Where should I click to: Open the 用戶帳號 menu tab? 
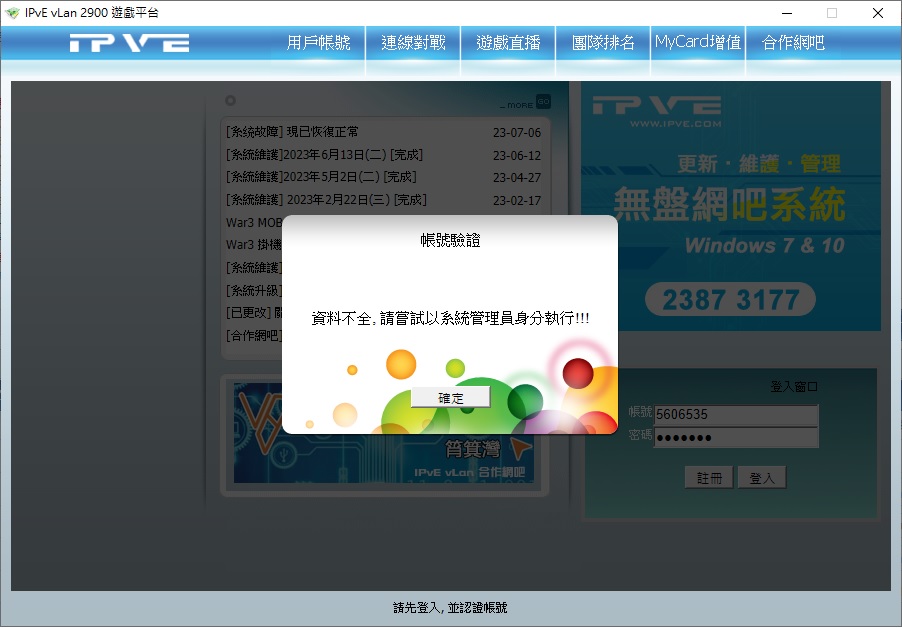[318, 43]
